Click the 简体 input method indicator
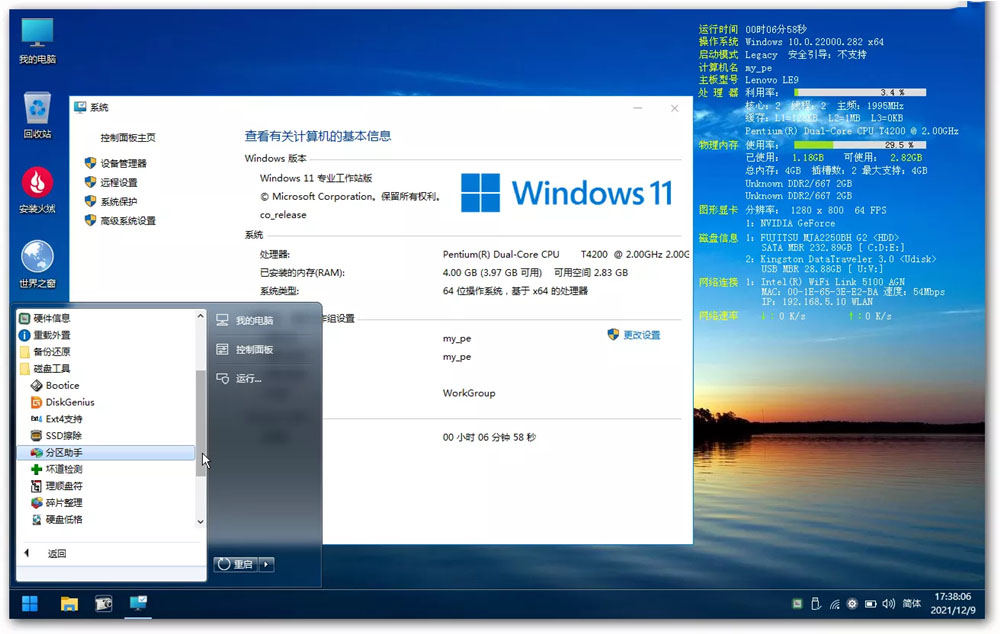1000x634 pixels. pyautogui.click(x=911, y=603)
